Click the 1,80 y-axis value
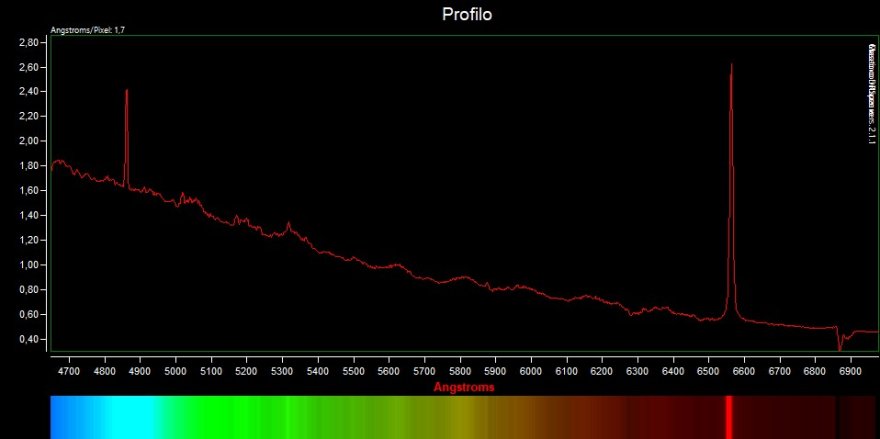This screenshot has height=439, width=880. point(28,166)
